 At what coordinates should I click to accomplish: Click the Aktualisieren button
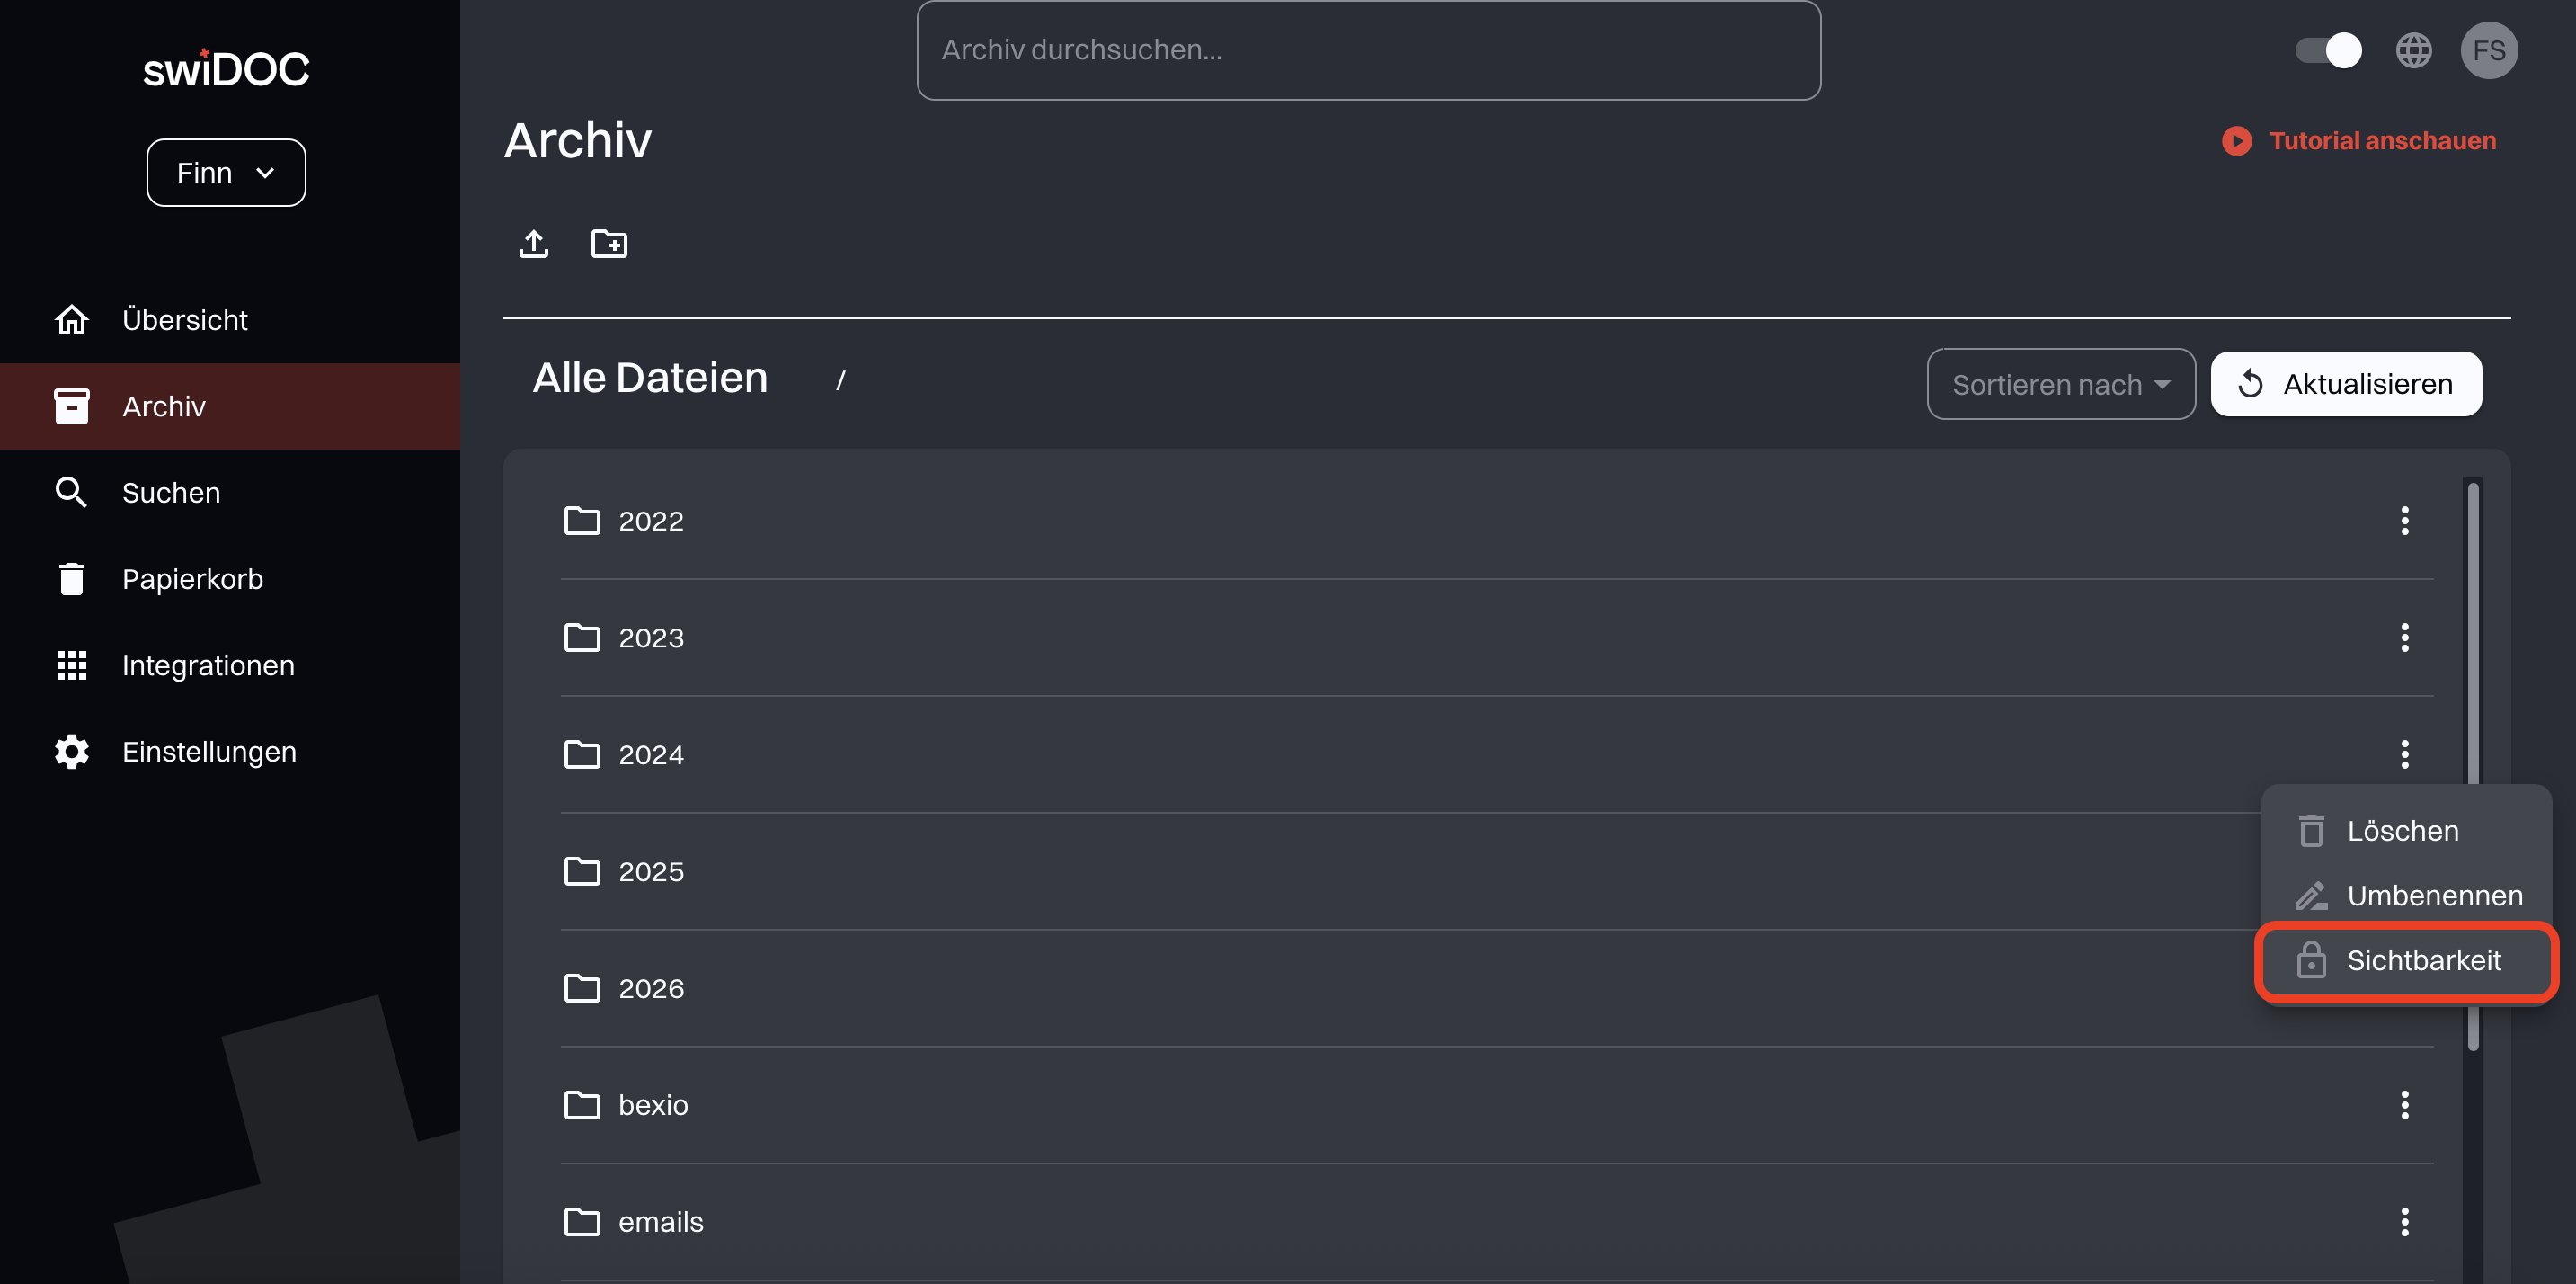tap(2345, 384)
